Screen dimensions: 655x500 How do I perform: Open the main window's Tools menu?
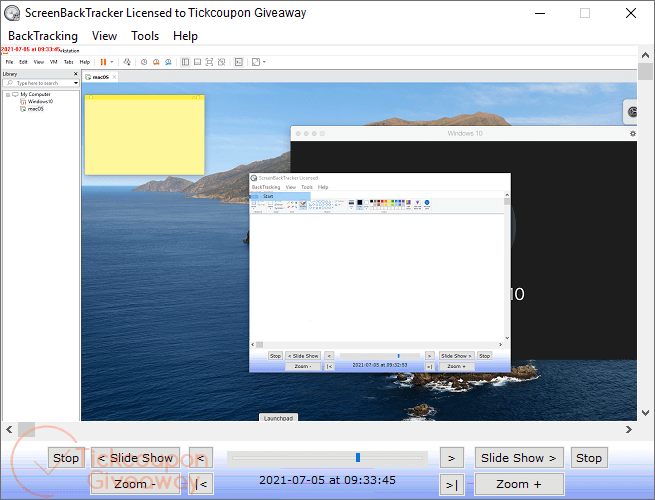point(145,36)
